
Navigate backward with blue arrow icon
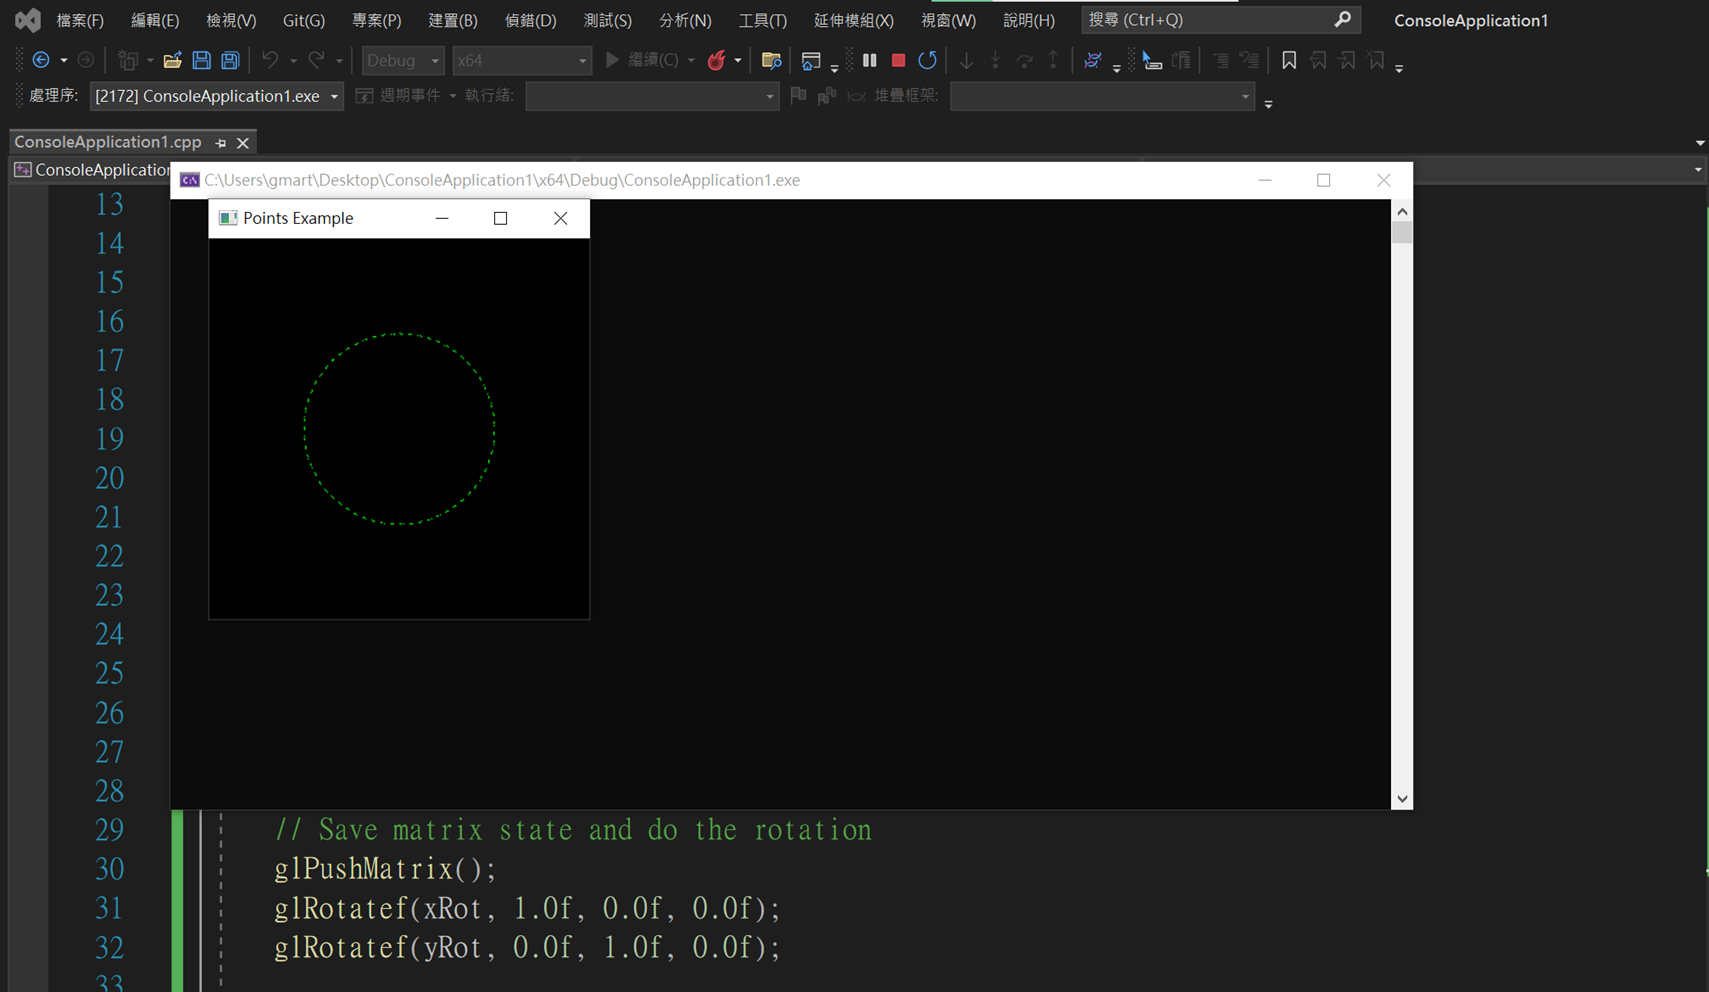click(41, 61)
